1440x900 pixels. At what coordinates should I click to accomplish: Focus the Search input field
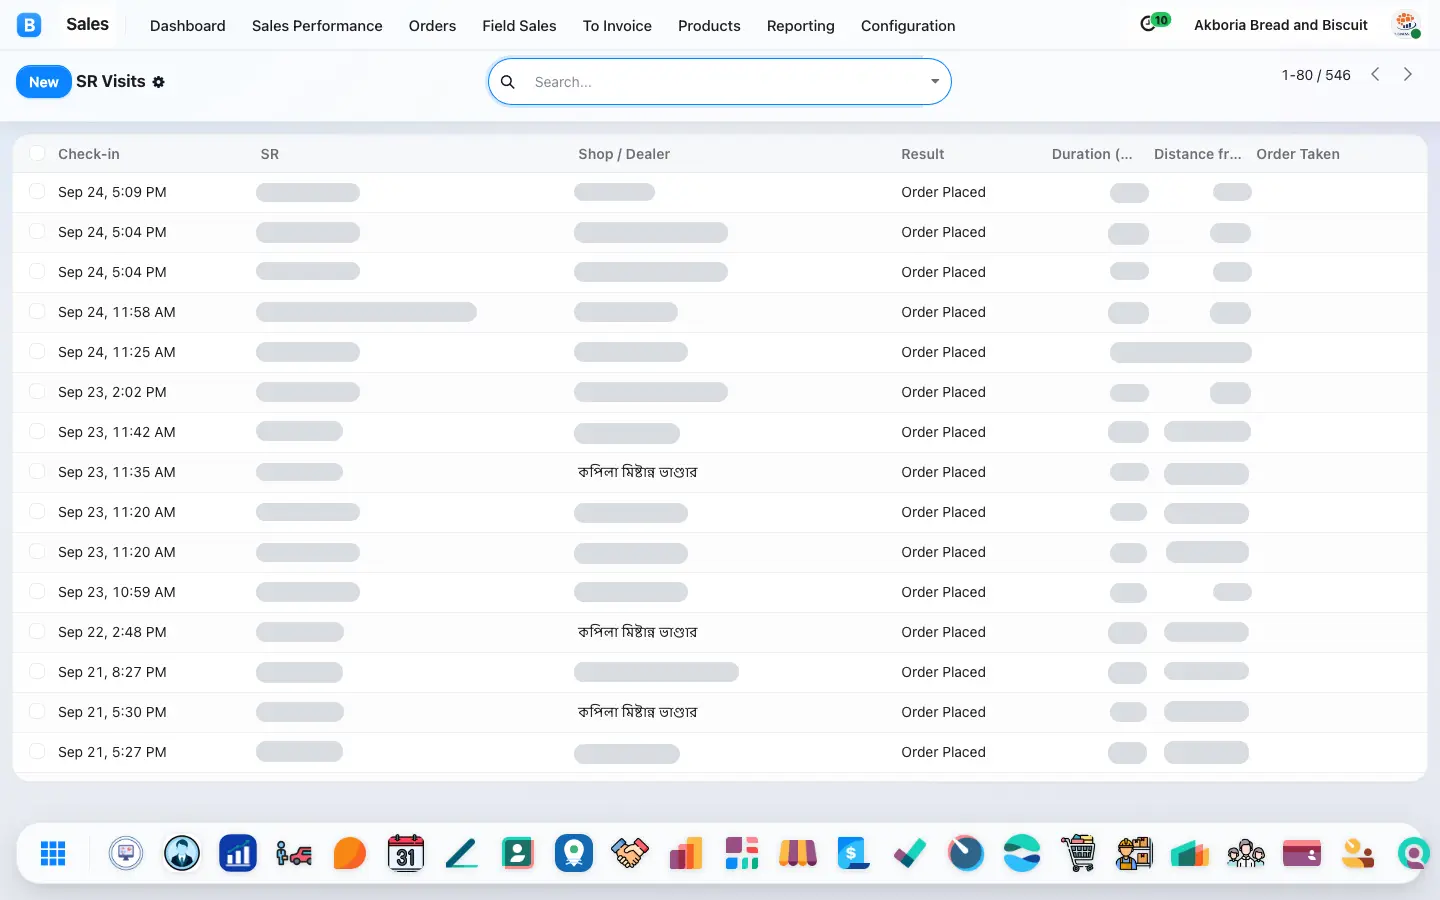click(725, 82)
